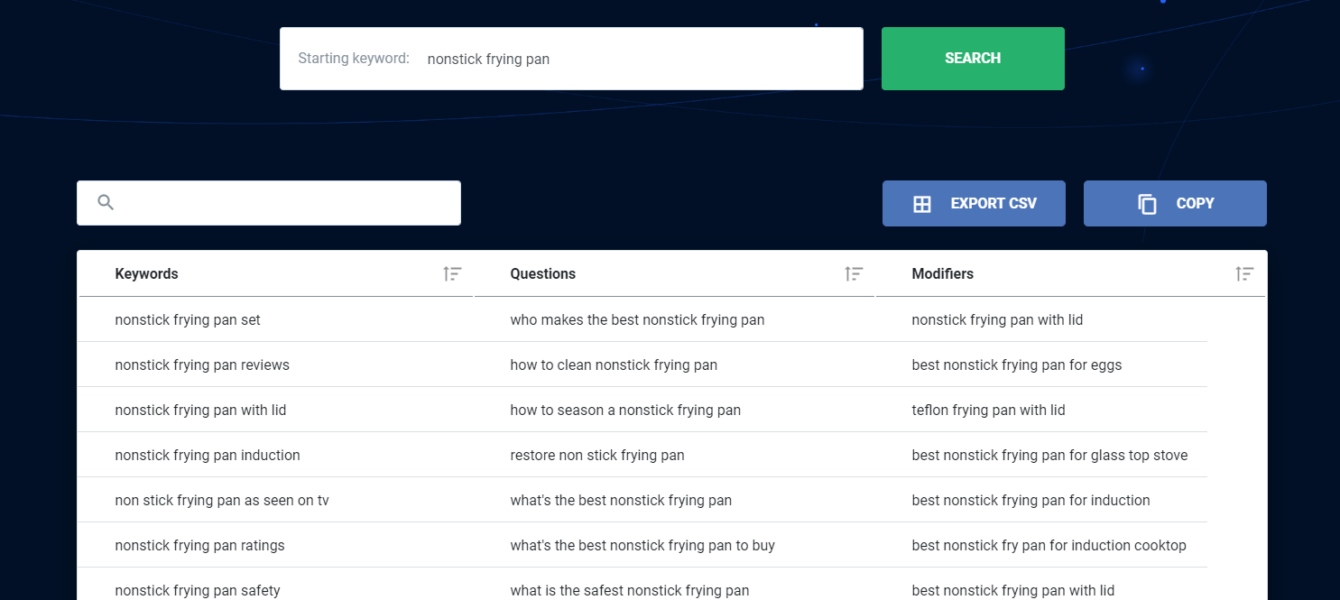Select the modifier 'teflon frying pan with lid'
The width and height of the screenshot is (1340, 600).
click(988, 409)
